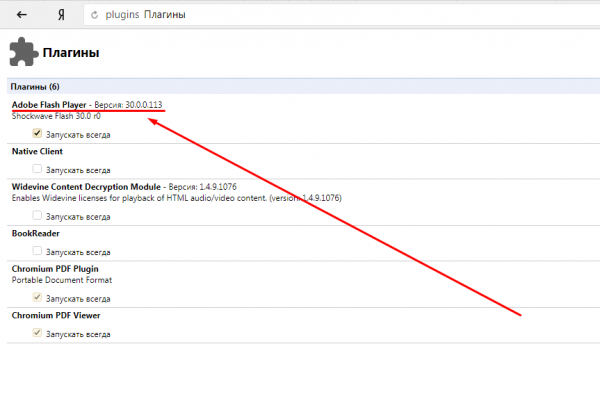
Task: Click the puzzle piece Плагины icon
Action: [x=24, y=52]
